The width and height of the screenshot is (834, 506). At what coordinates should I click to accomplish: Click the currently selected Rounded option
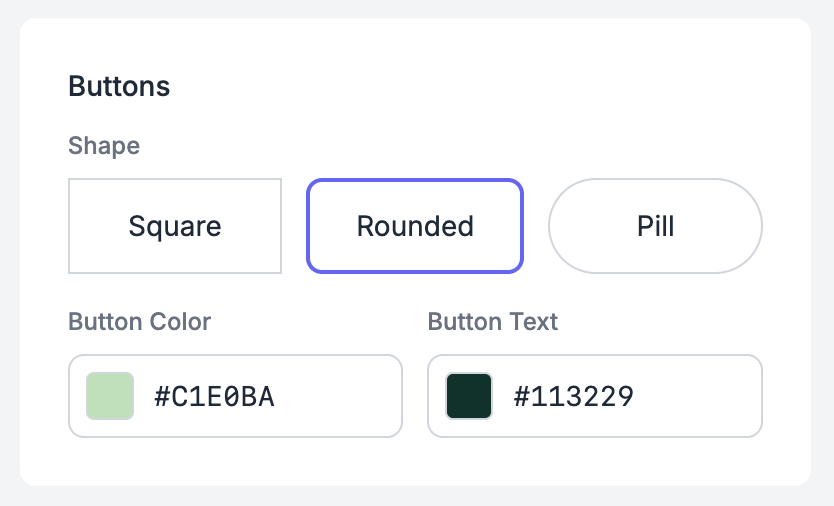point(415,226)
